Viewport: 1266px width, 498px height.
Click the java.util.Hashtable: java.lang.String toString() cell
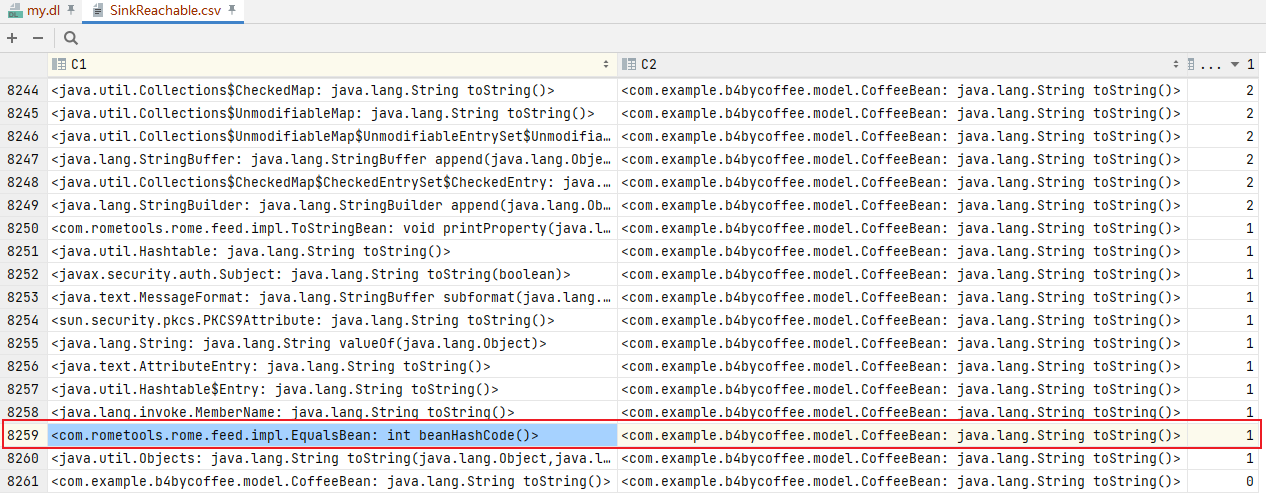click(332, 251)
